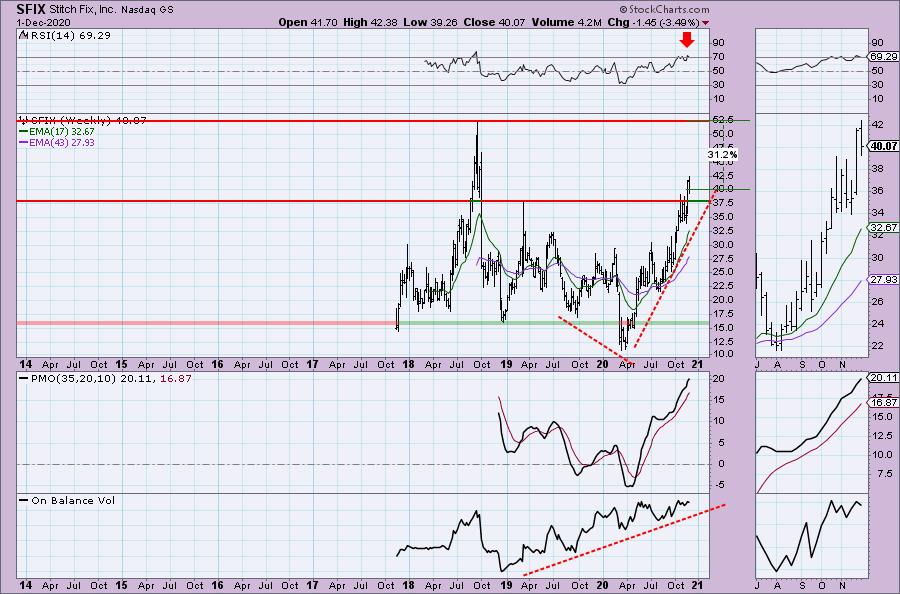900x594 pixels.
Task: Click the 1-Dec-2020 chart date
Action: (44, 23)
